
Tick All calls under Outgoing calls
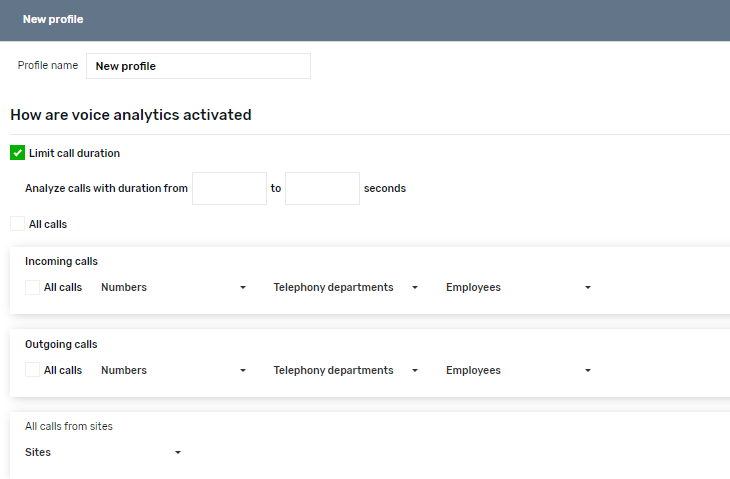(32, 370)
